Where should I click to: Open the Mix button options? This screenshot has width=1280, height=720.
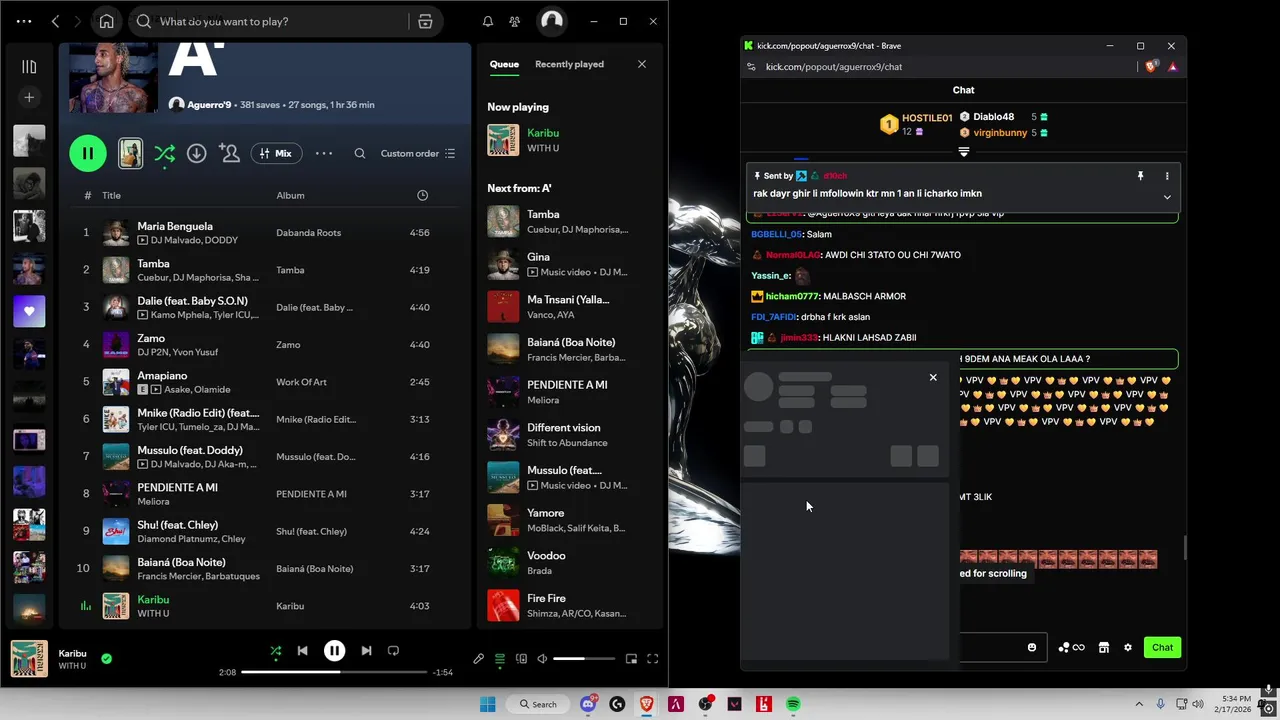[x=275, y=153]
